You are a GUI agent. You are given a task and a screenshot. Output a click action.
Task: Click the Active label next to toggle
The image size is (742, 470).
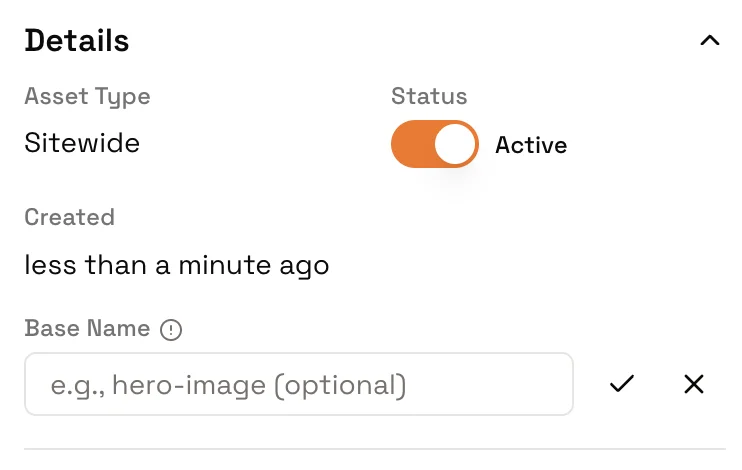click(531, 145)
